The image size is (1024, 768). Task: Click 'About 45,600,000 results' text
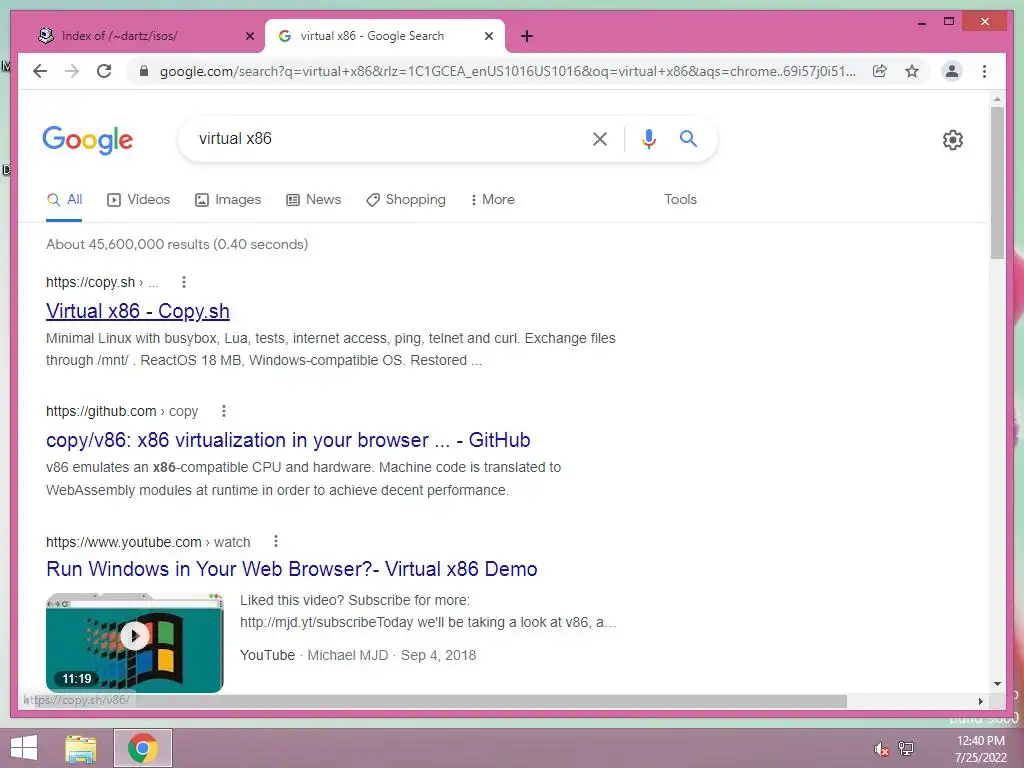pyautogui.click(x=177, y=244)
